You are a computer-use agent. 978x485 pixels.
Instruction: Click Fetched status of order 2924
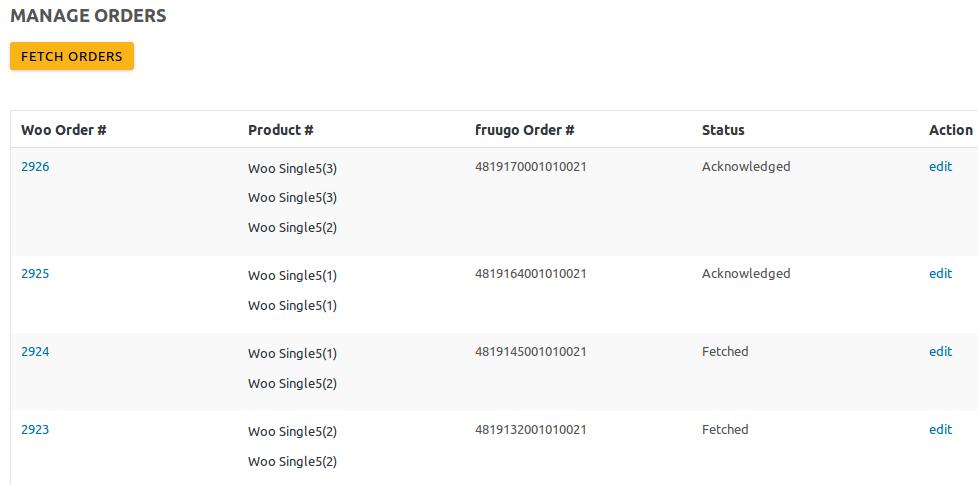tap(725, 352)
